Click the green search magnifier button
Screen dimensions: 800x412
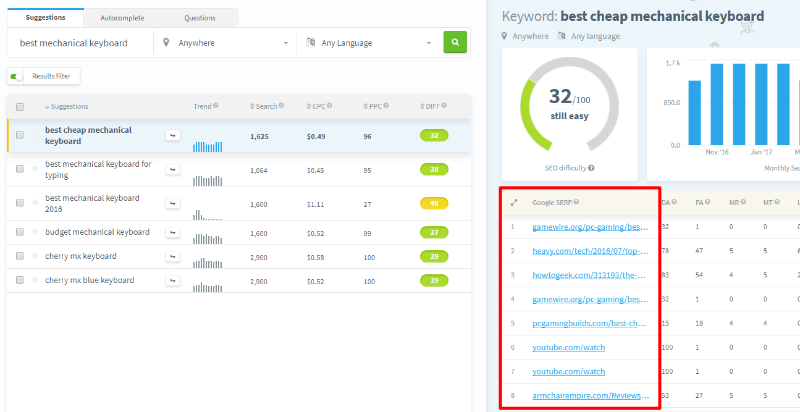[455, 42]
